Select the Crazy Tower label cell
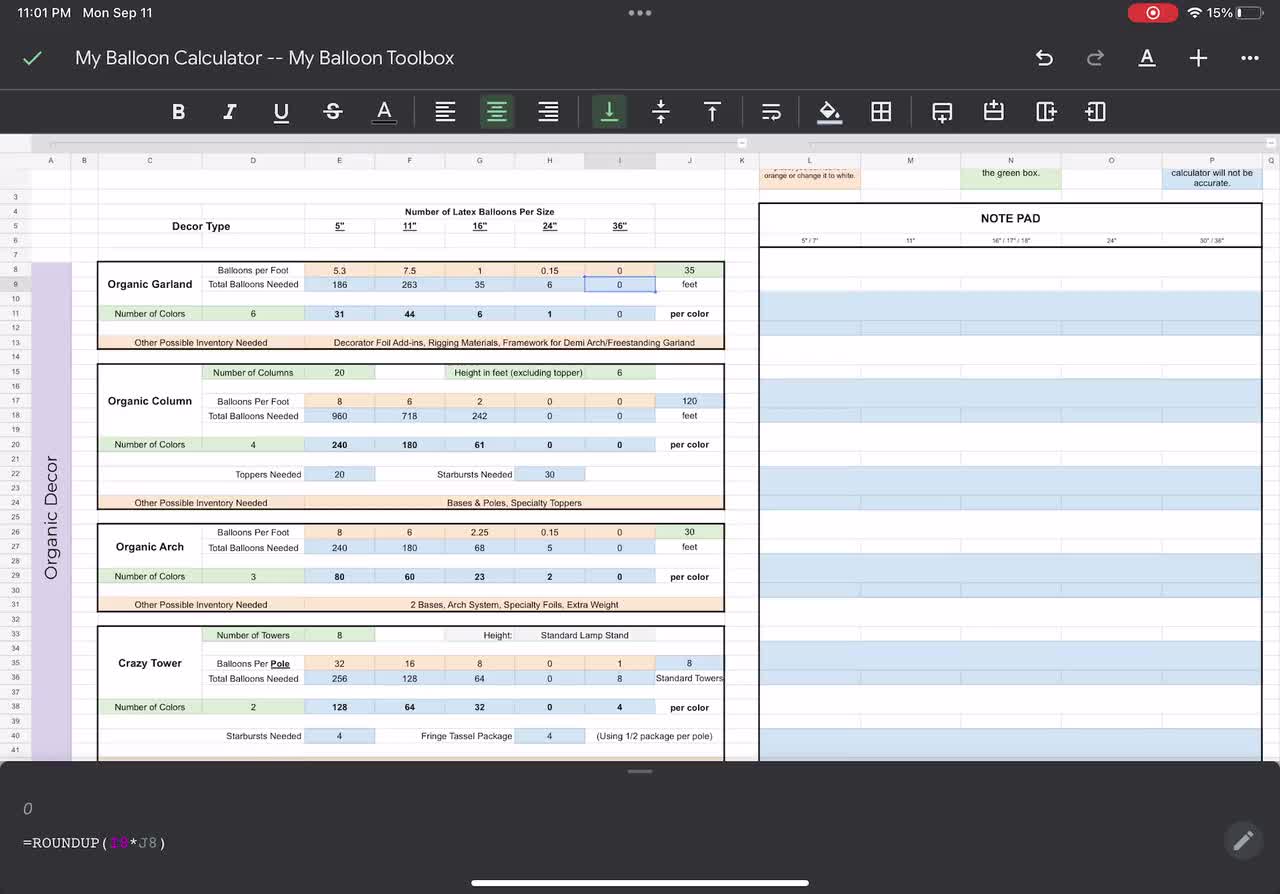Viewport: 1280px width, 894px height. tap(150, 663)
